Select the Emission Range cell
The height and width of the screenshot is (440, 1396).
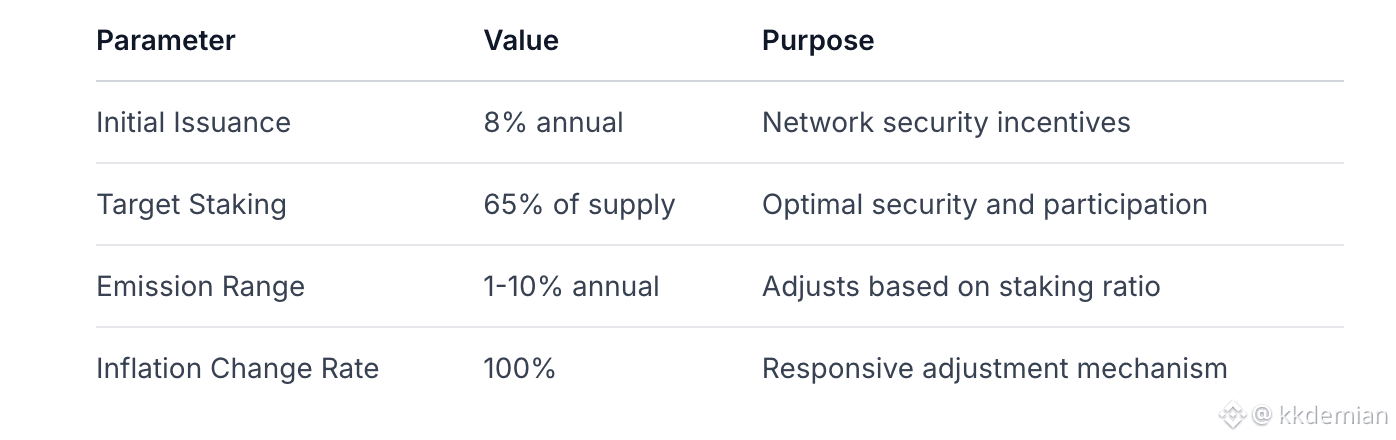point(200,286)
